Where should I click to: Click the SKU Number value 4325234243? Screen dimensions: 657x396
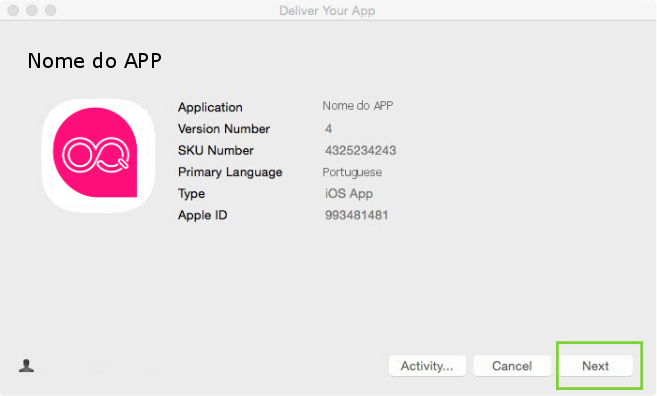pyautogui.click(x=360, y=150)
